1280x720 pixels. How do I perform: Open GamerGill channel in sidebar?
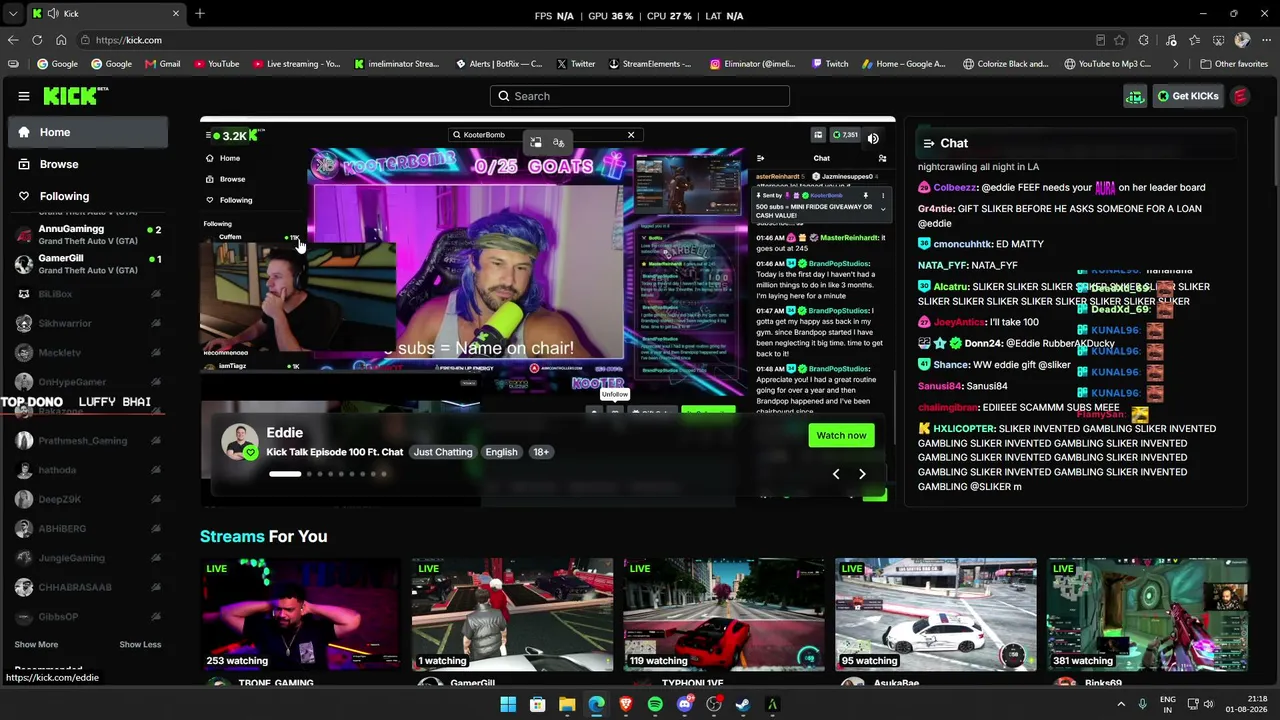pos(88,264)
